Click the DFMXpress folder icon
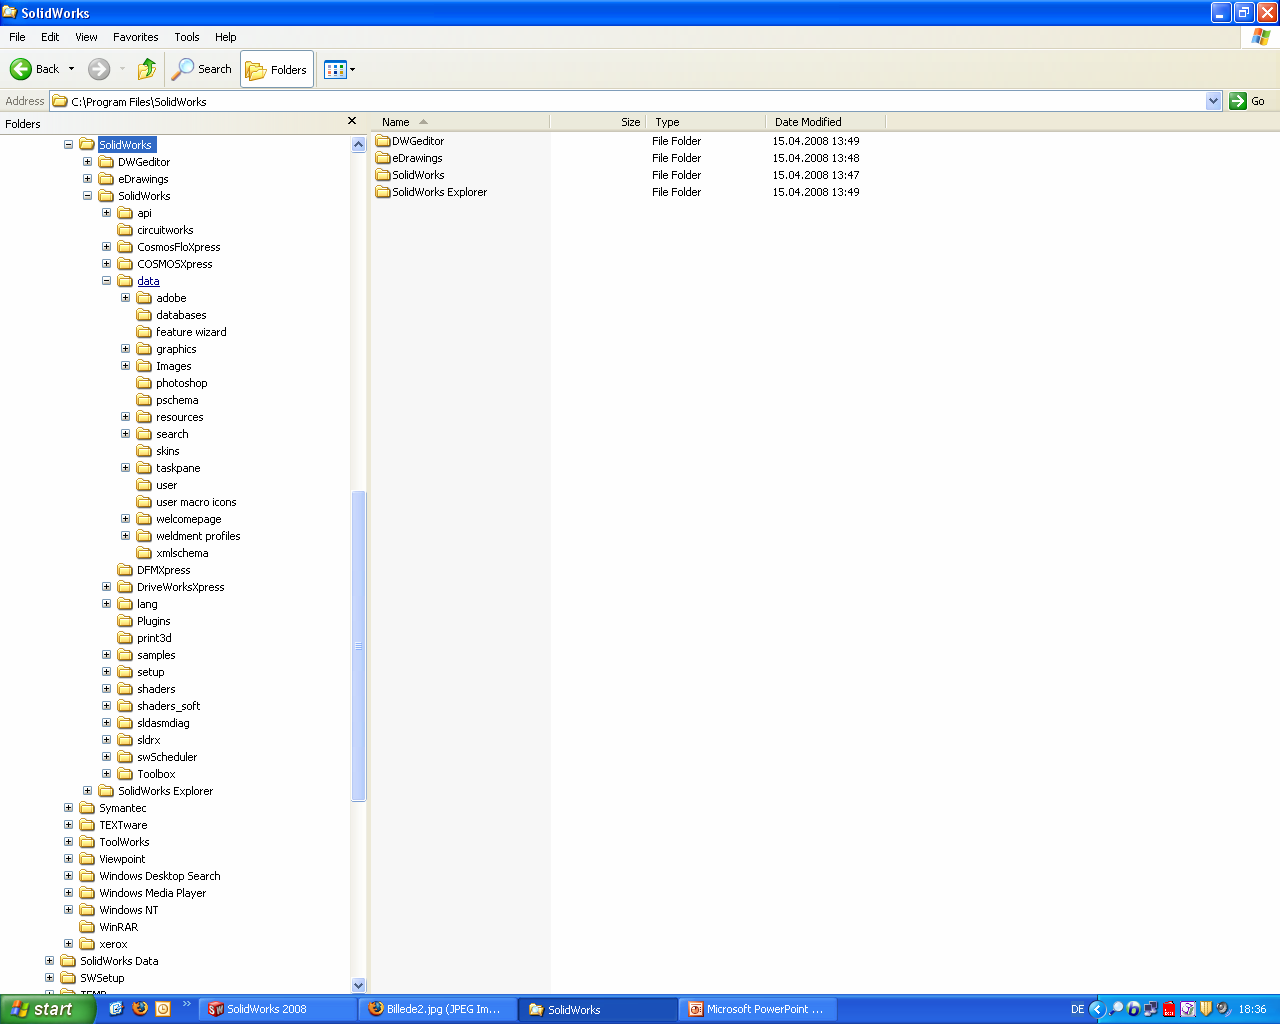The width and height of the screenshot is (1280, 1024). click(x=125, y=570)
